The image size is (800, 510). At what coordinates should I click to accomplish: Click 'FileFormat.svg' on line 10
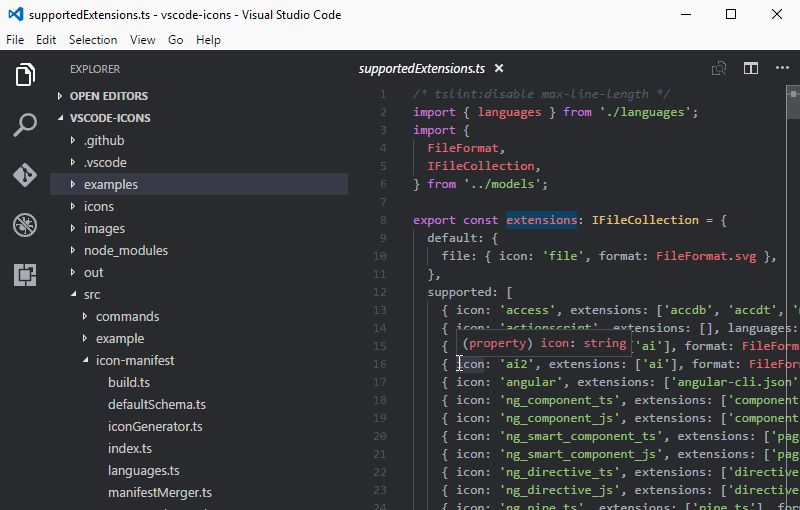point(706,256)
